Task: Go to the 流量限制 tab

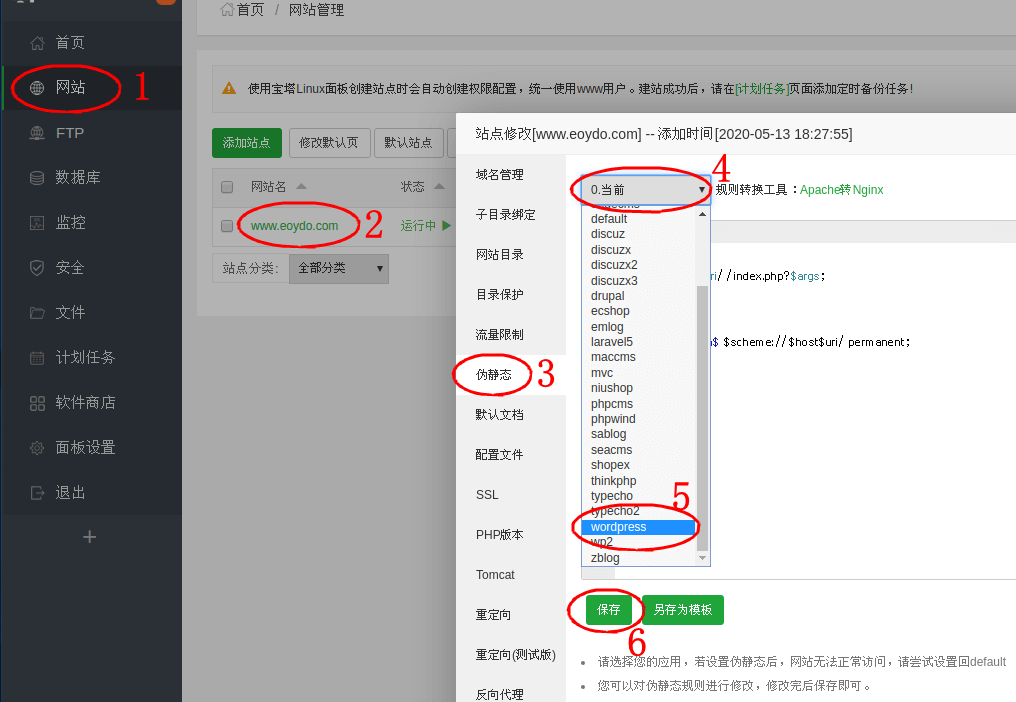Action: tap(511, 335)
